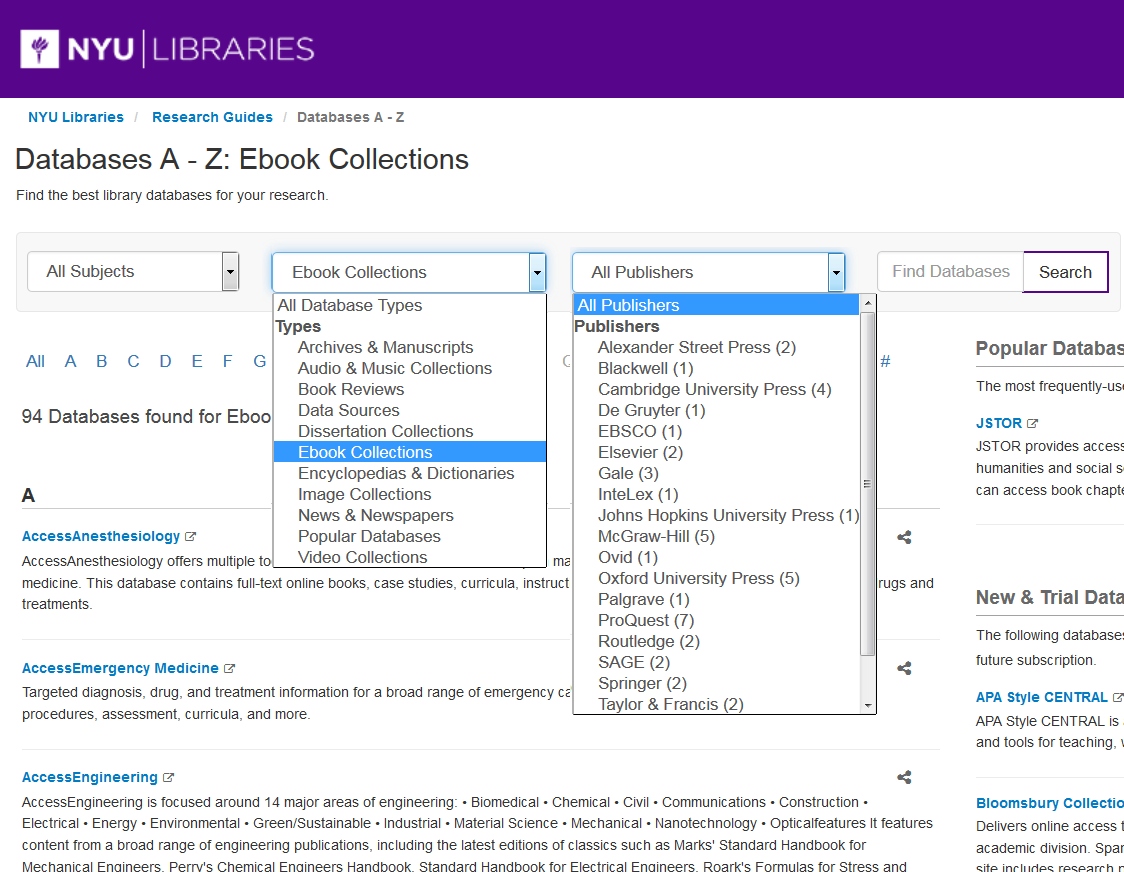
Task: Click the Search button
Action: 1065,272
